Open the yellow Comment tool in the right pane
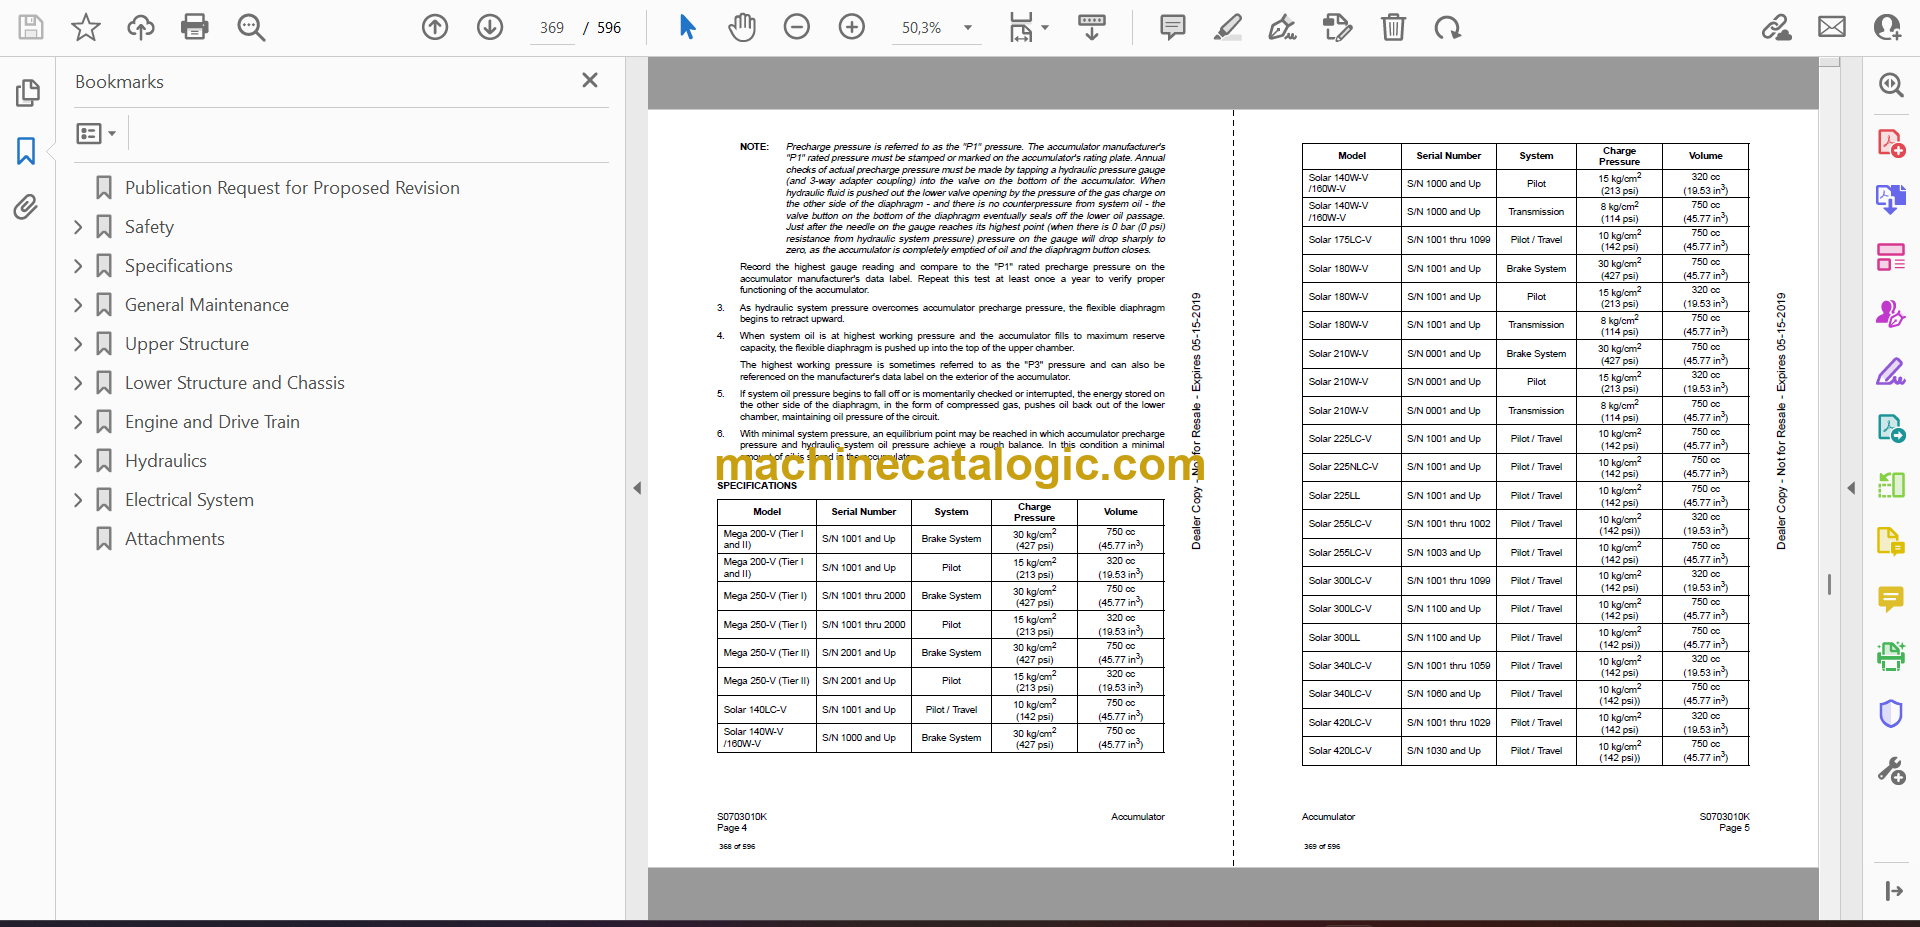The width and height of the screenshot is (1920, 927). pos(1890,599)
